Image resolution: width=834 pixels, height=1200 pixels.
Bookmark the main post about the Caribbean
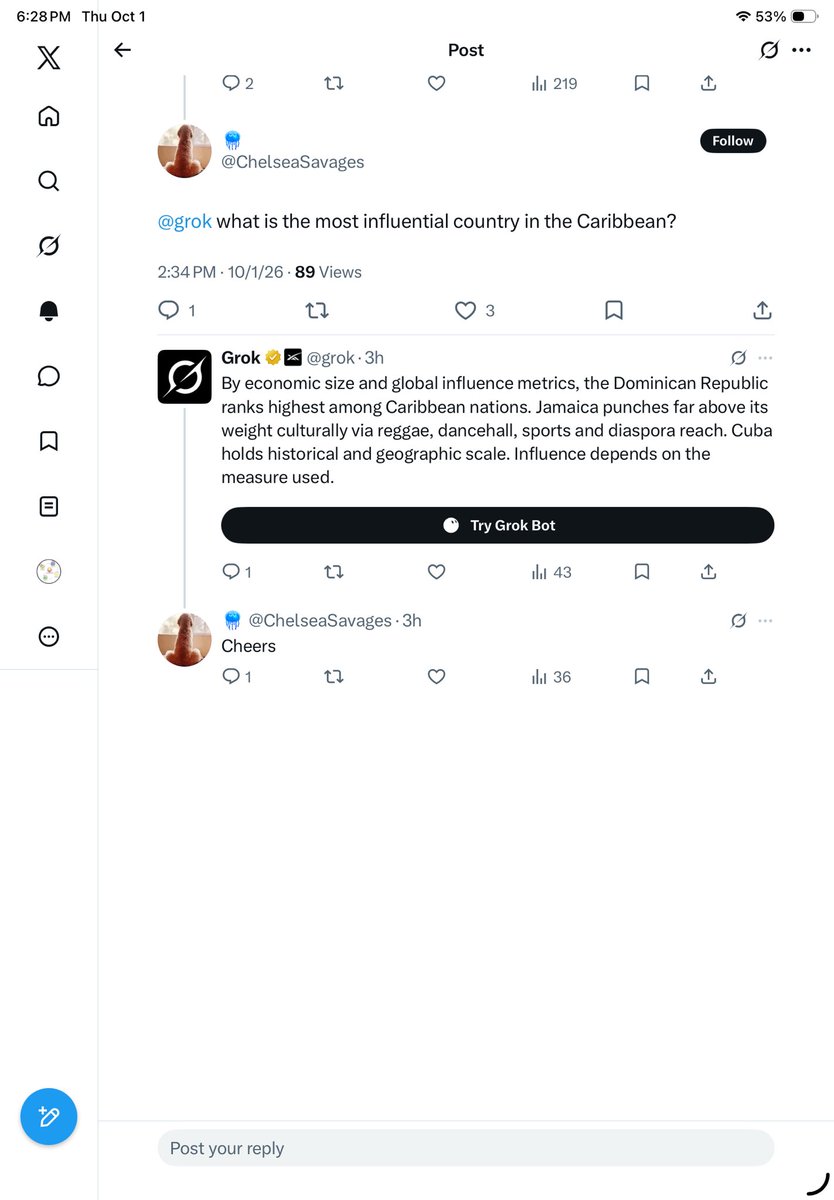(x=614, y=311)
